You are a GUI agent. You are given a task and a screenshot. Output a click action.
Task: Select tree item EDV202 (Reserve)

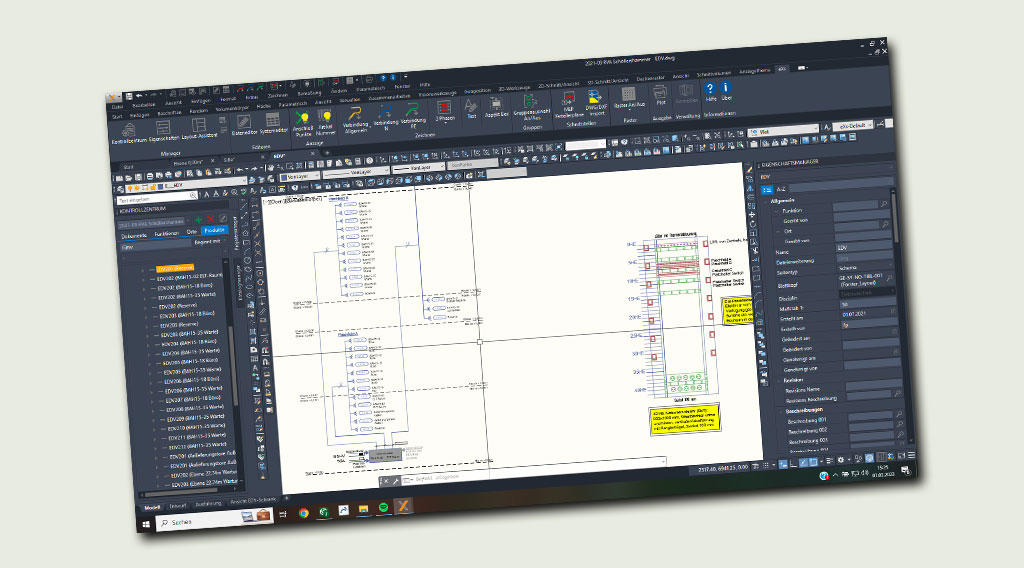pyautogui.click(x=176, y=306)
